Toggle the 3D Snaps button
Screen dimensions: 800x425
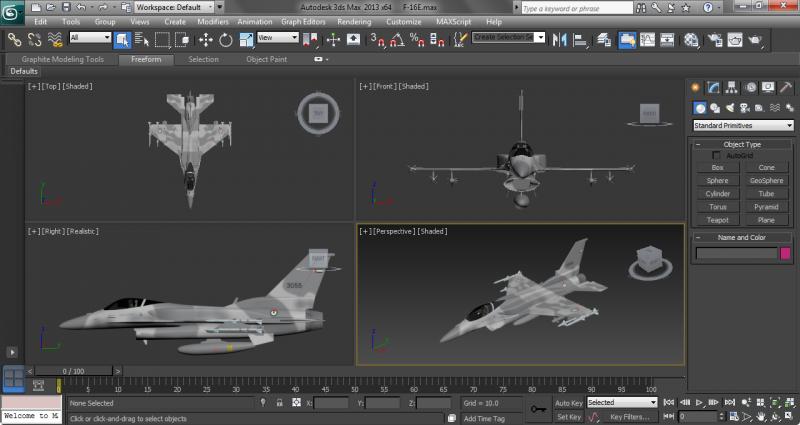[378, 39]
